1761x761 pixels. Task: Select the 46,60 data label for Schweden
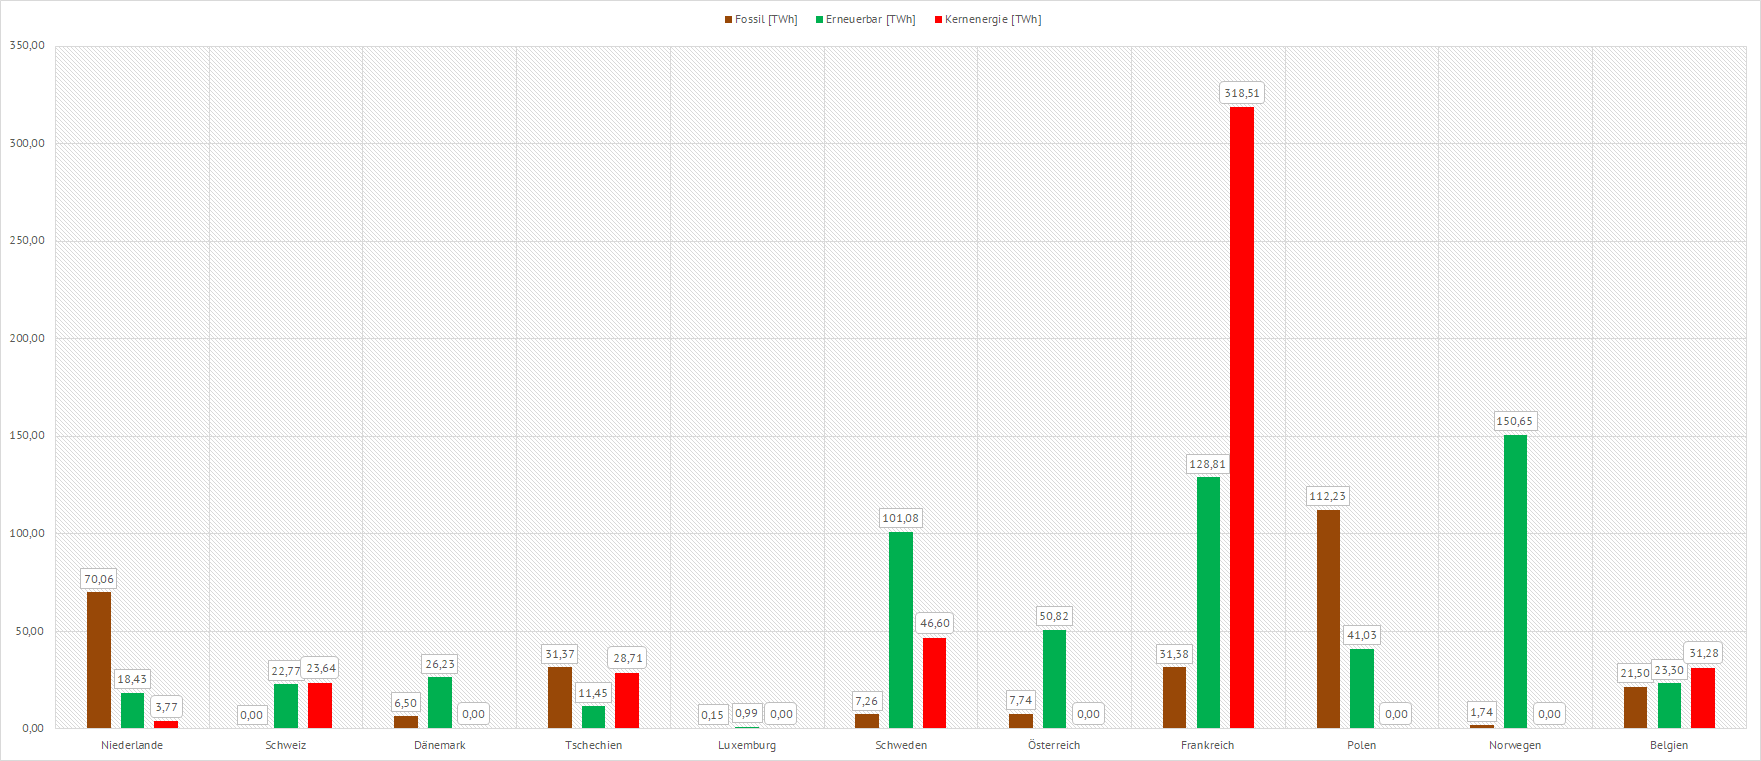point(935,623)
